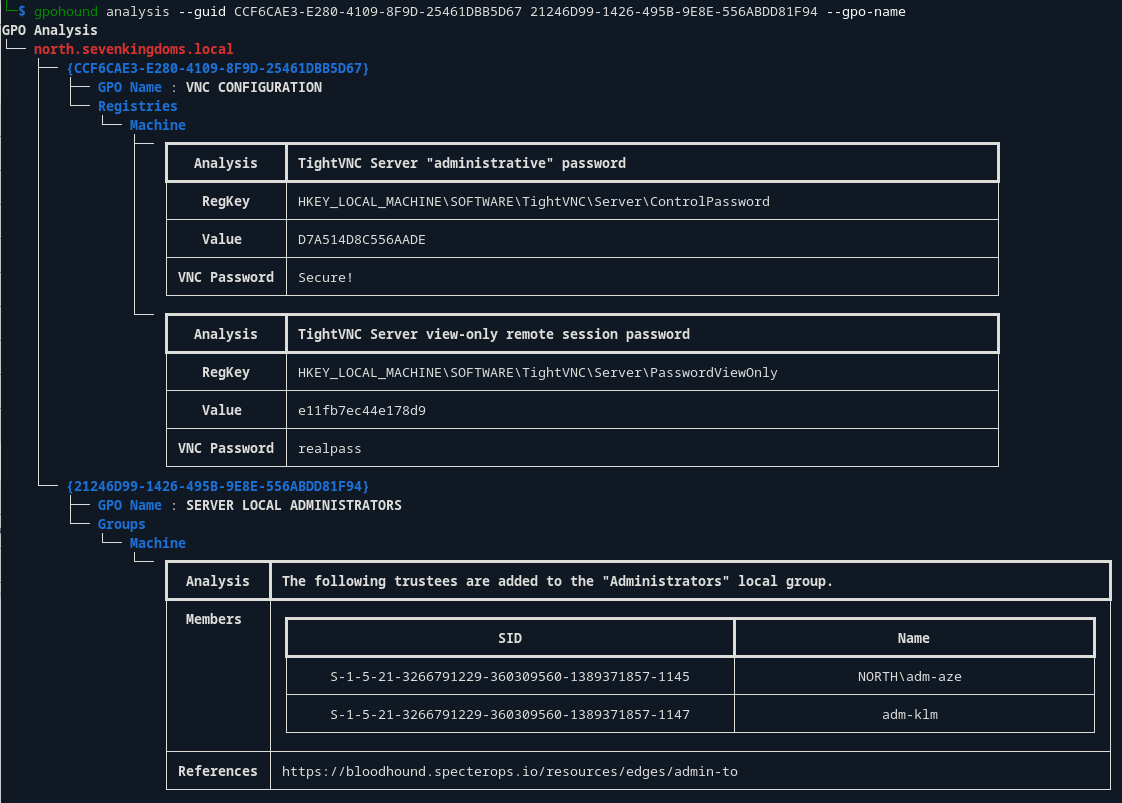The image size is (1122, 803).
Task: Click the GPO Name label under SERVER LOCAL ADMINISTRATORS GUID
Action: point(130,505)
